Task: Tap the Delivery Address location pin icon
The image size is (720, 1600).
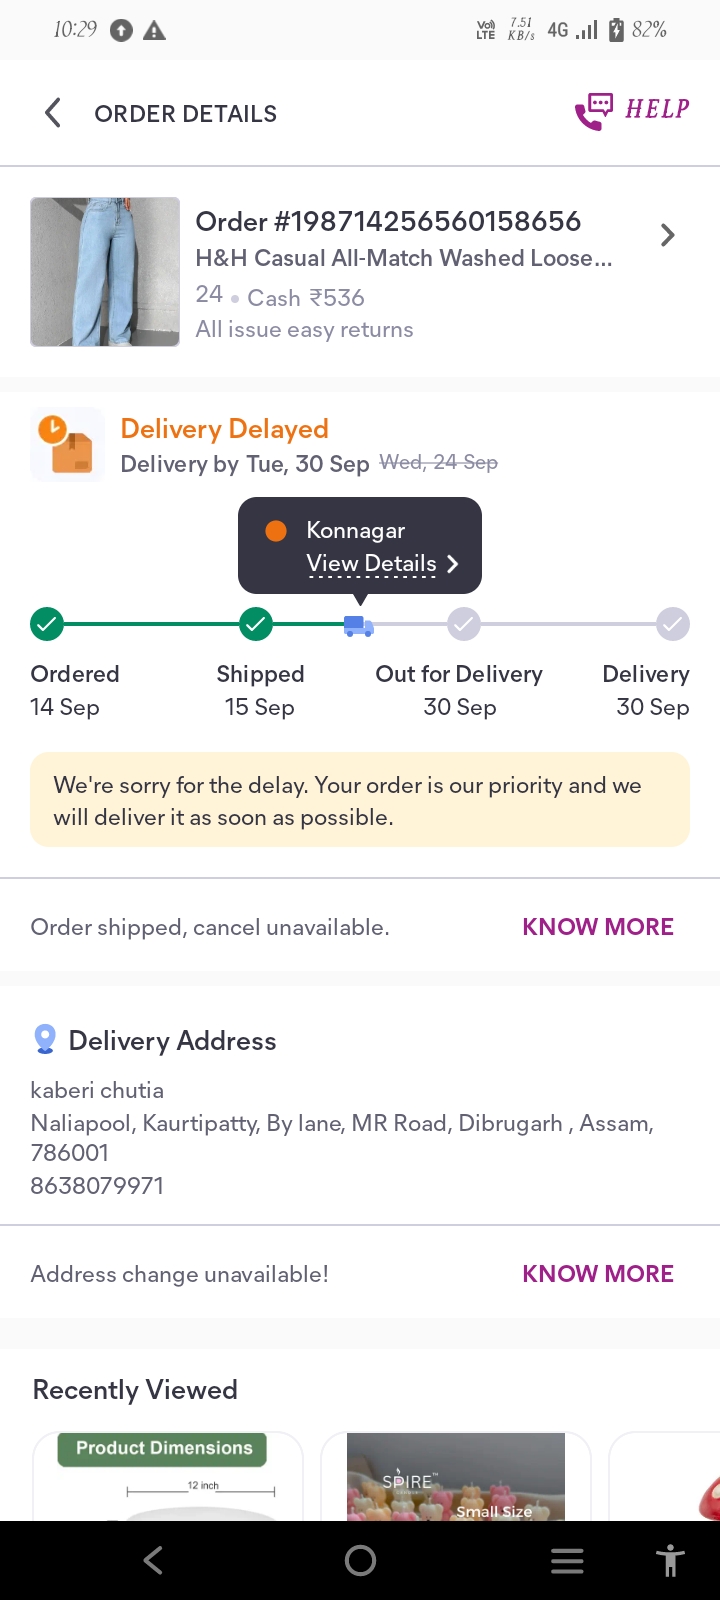Action: click(45, 1040)
